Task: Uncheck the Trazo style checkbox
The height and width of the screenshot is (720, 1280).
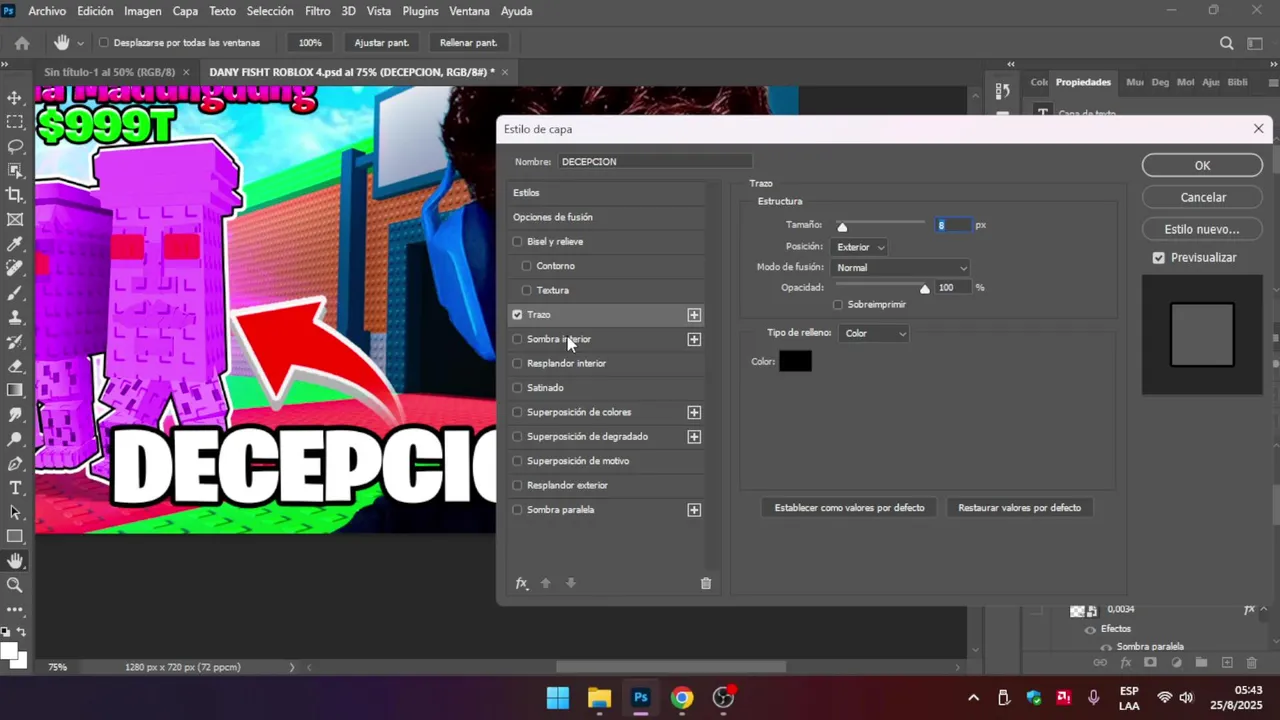Action: [x=517, y=315]
